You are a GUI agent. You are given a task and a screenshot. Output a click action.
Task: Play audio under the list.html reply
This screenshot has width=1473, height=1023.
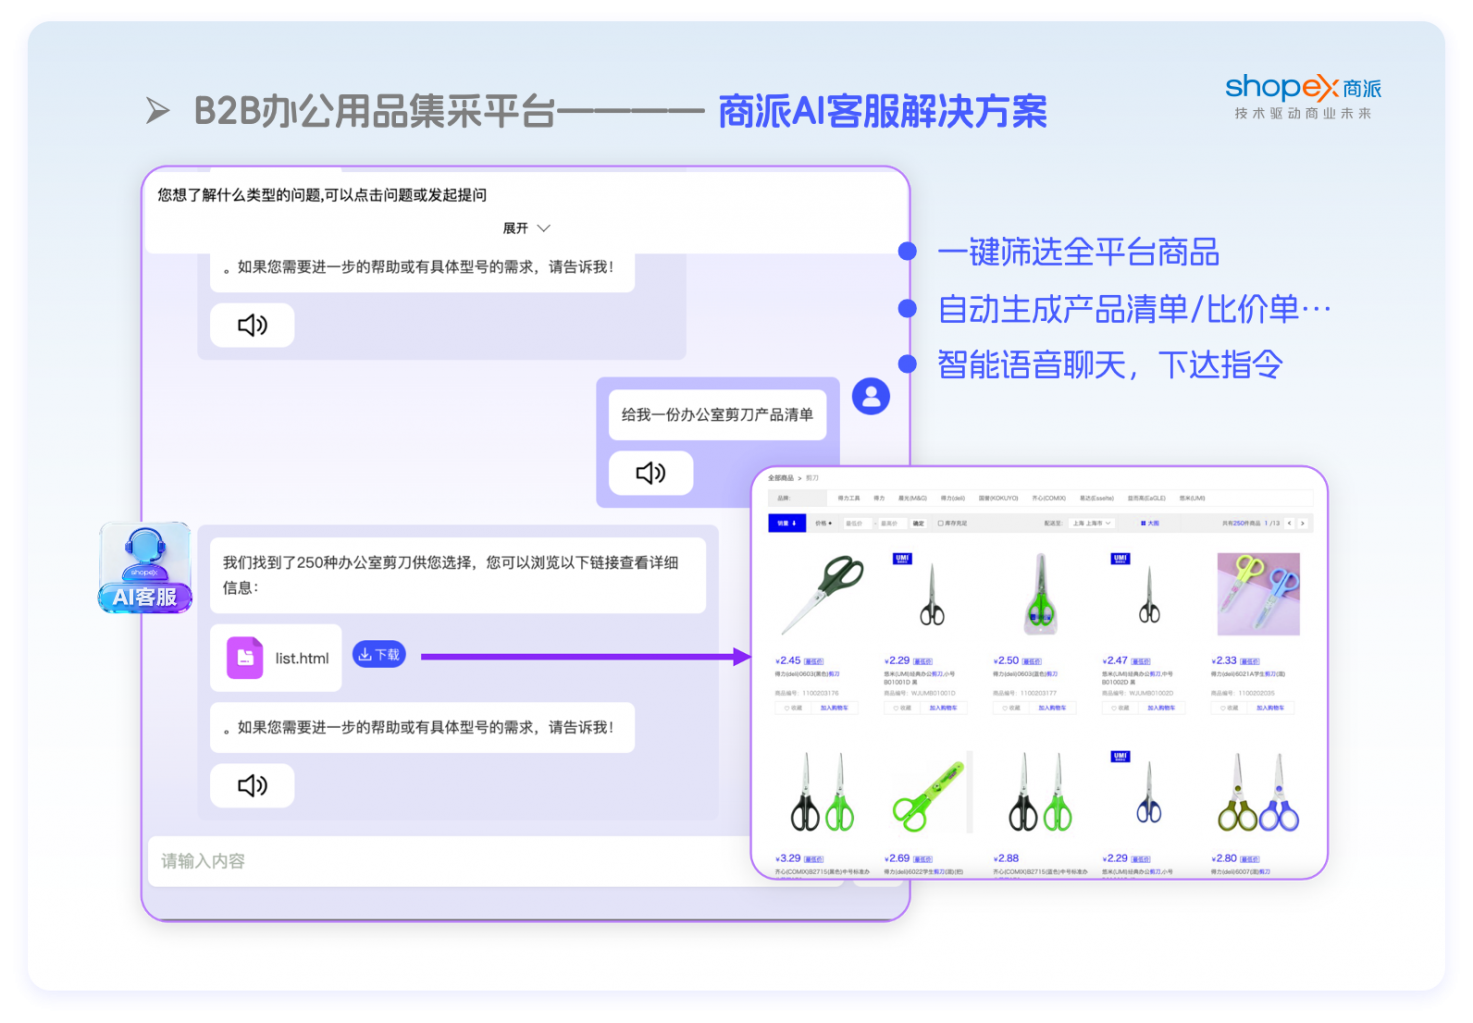click(x=252, y=785)
